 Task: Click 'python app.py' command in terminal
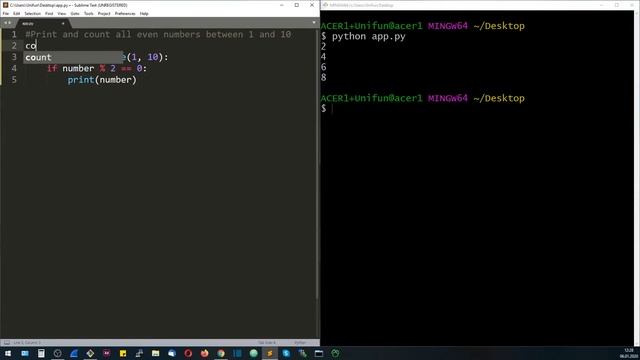(x=369, y=36)
